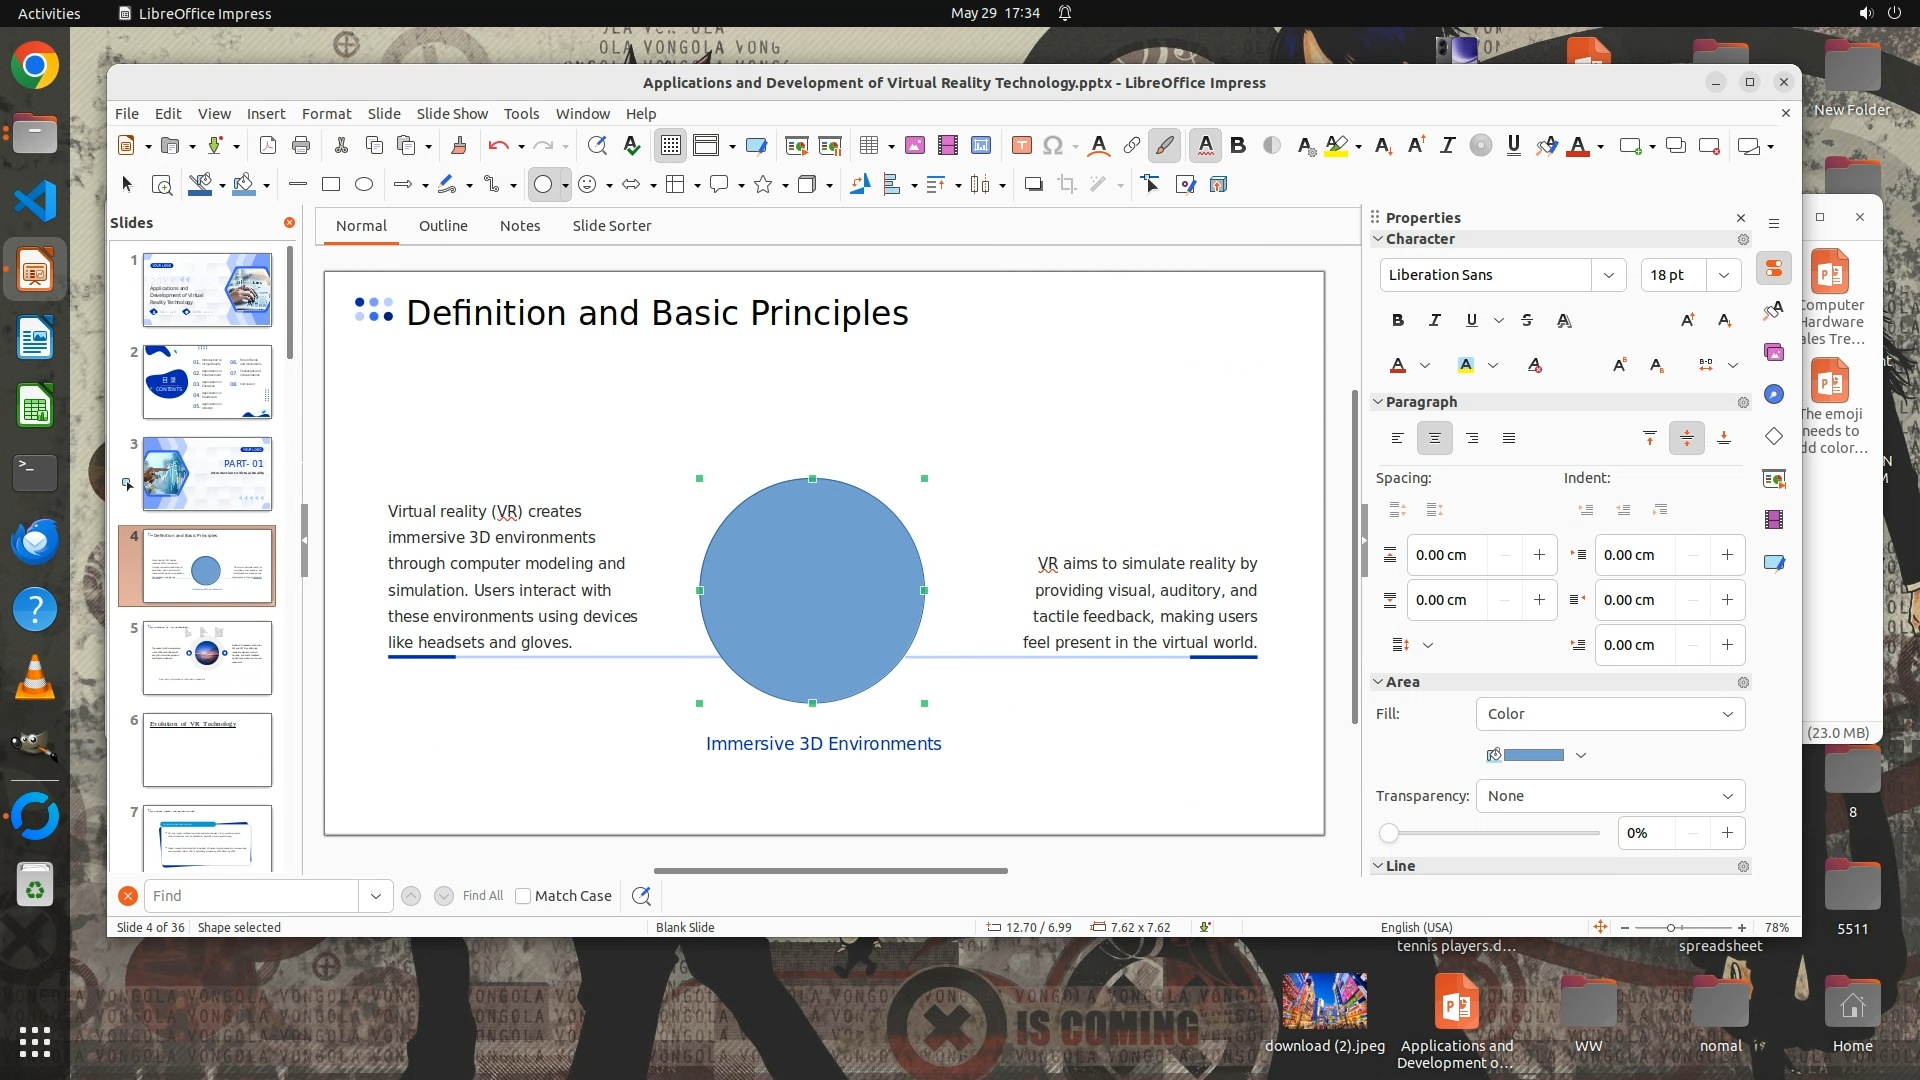
Task: Enable the Match Case checkbox
Action: (x=523, y=896)
